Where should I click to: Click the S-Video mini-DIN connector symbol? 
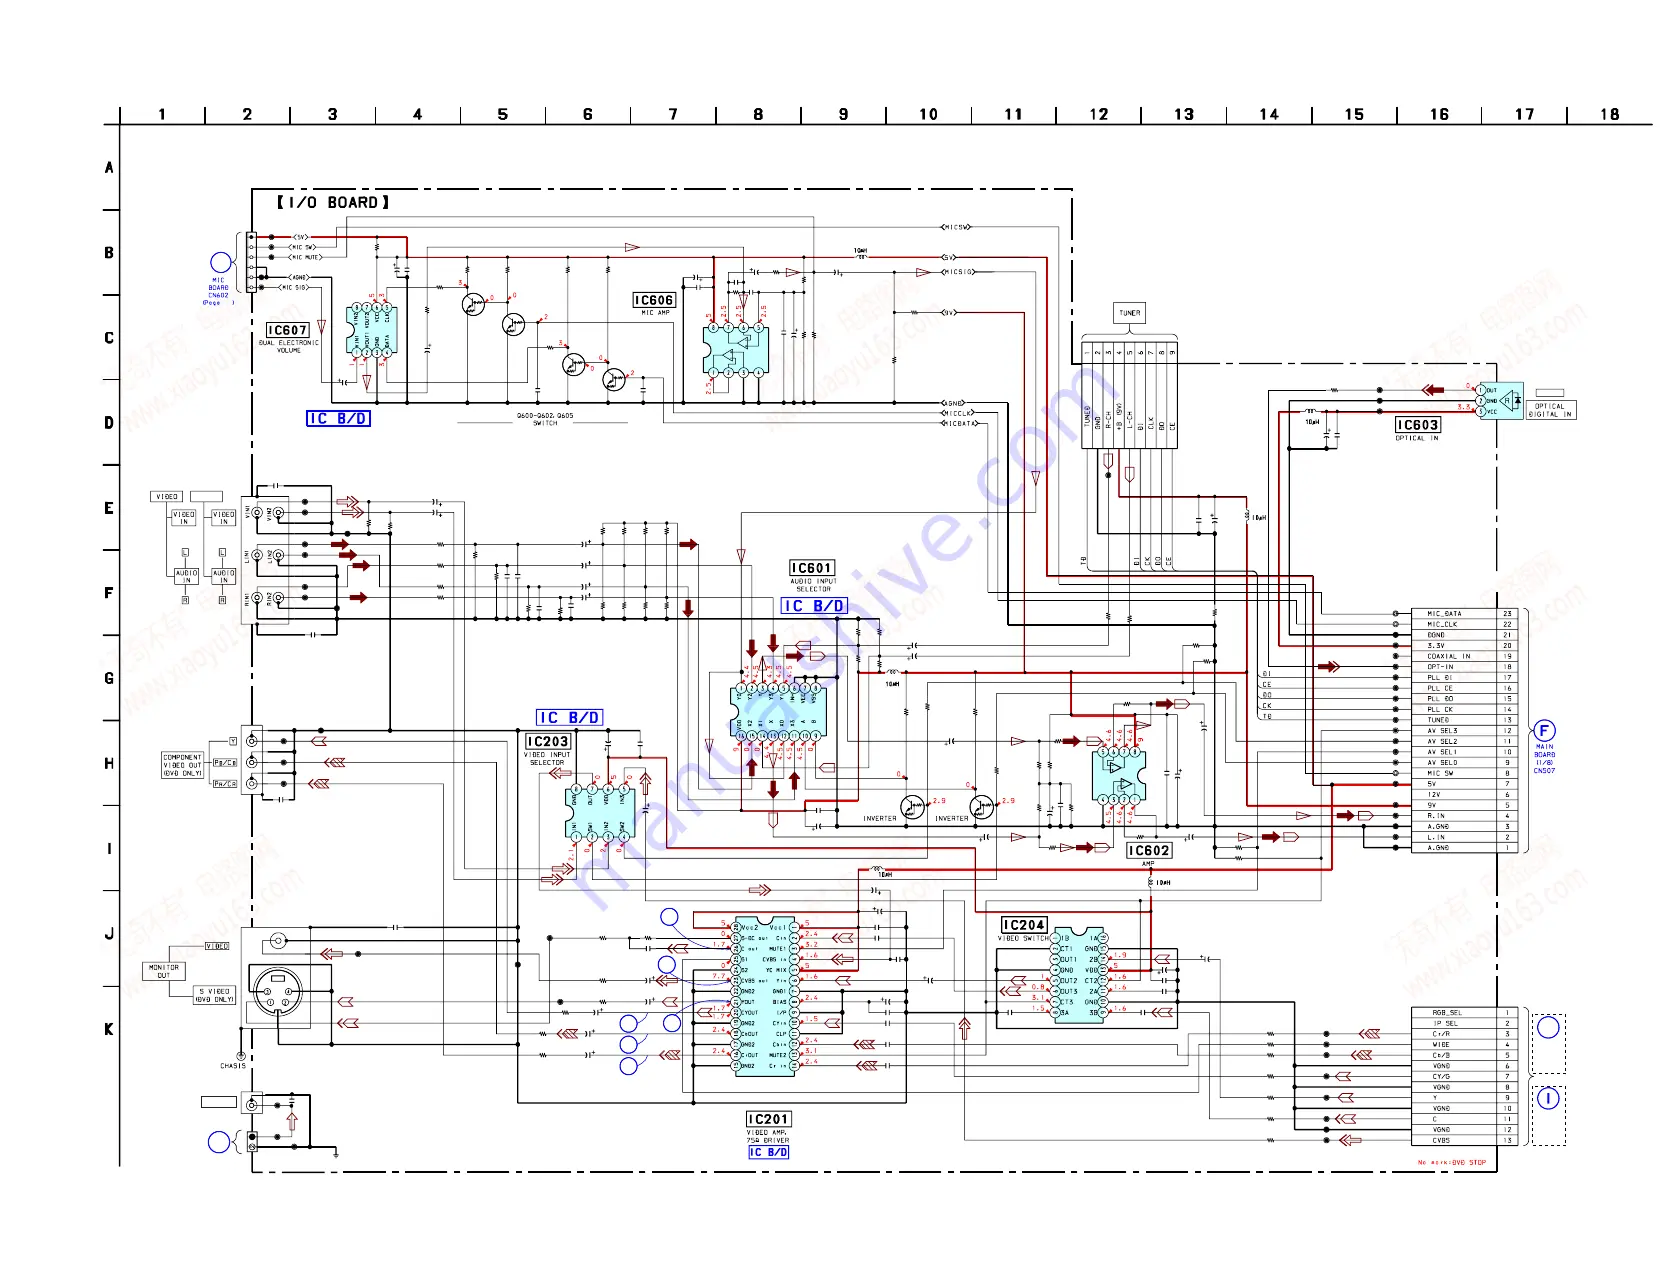(x=279, y=991)
